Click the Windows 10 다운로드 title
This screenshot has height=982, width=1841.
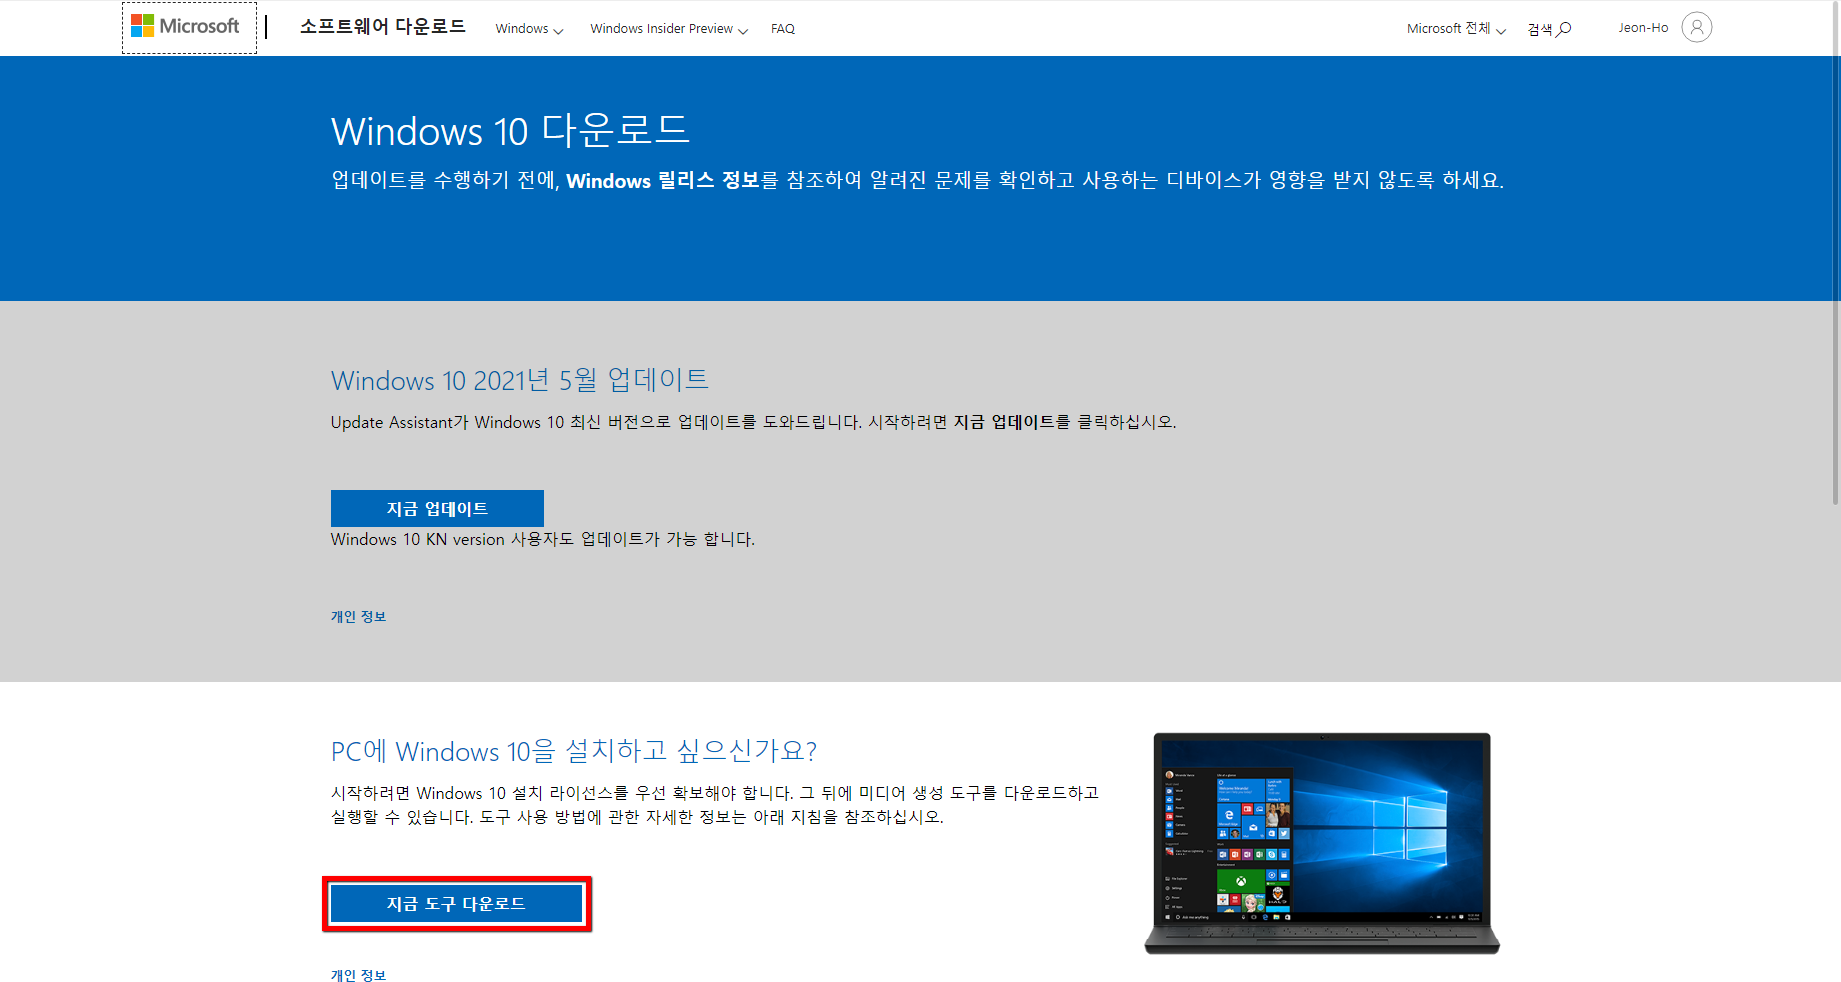(510, 131)
